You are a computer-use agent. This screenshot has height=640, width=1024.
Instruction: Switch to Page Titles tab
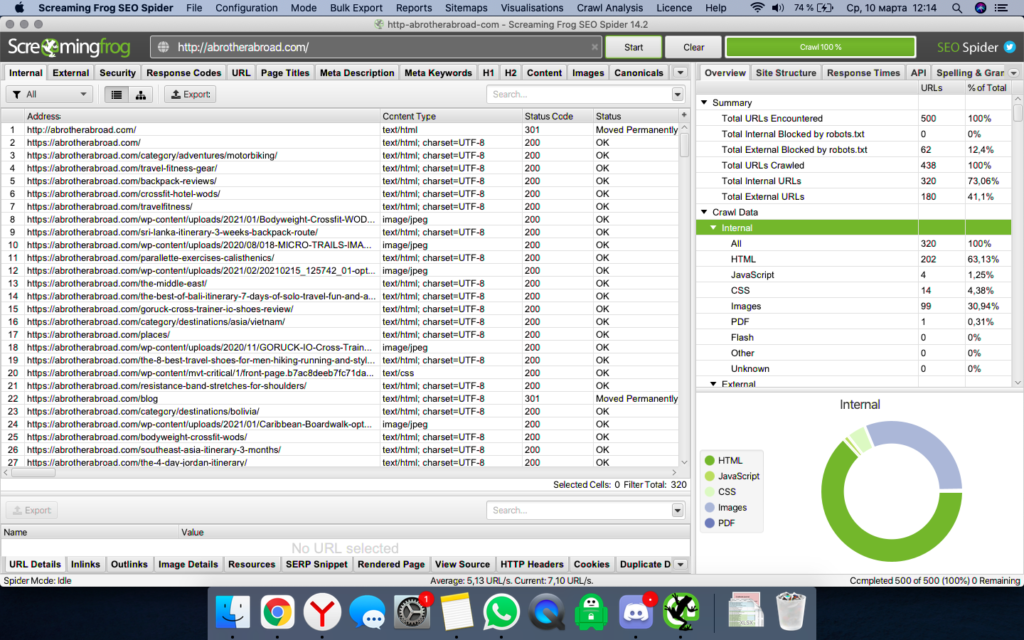tap(285, 72)
